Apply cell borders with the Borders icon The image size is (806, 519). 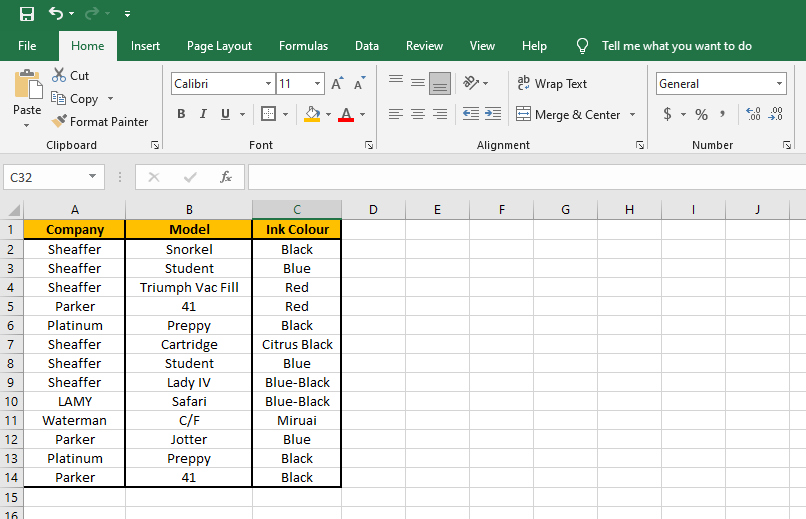[268, 114]
